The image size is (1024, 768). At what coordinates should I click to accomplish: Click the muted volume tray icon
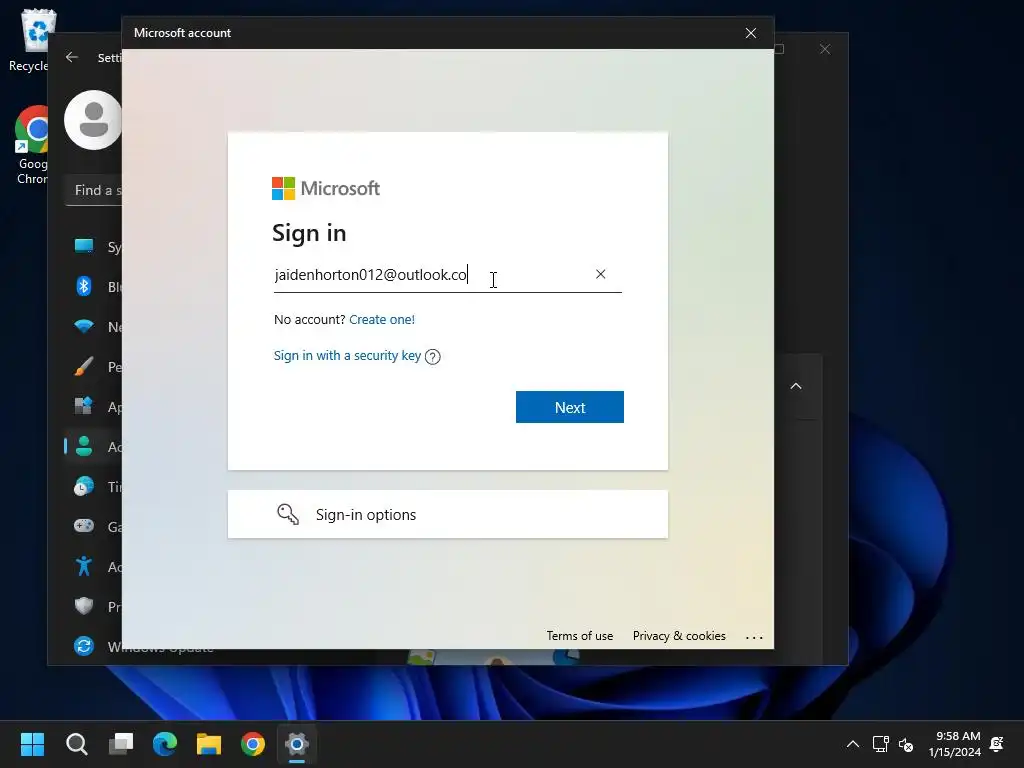coord(906,744)
